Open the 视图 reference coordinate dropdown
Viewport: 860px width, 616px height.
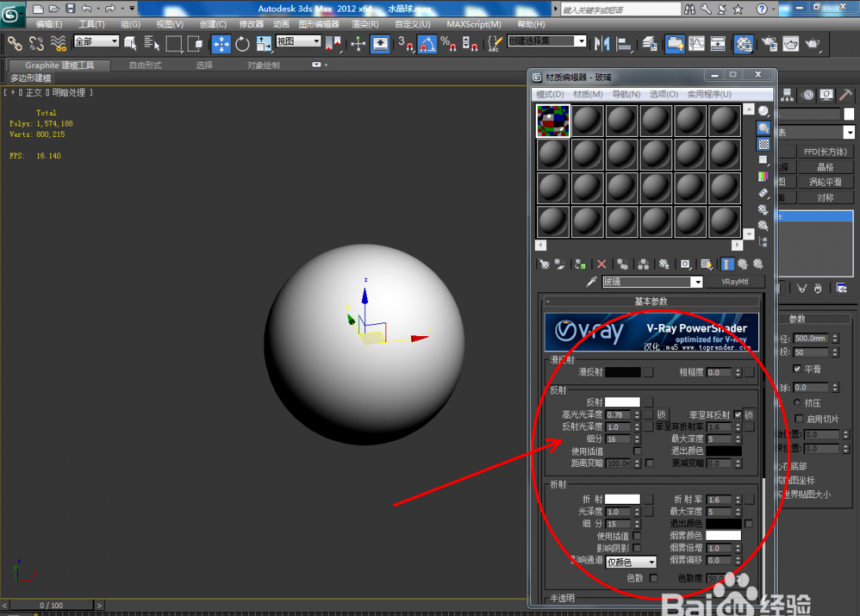click(298, 41)
